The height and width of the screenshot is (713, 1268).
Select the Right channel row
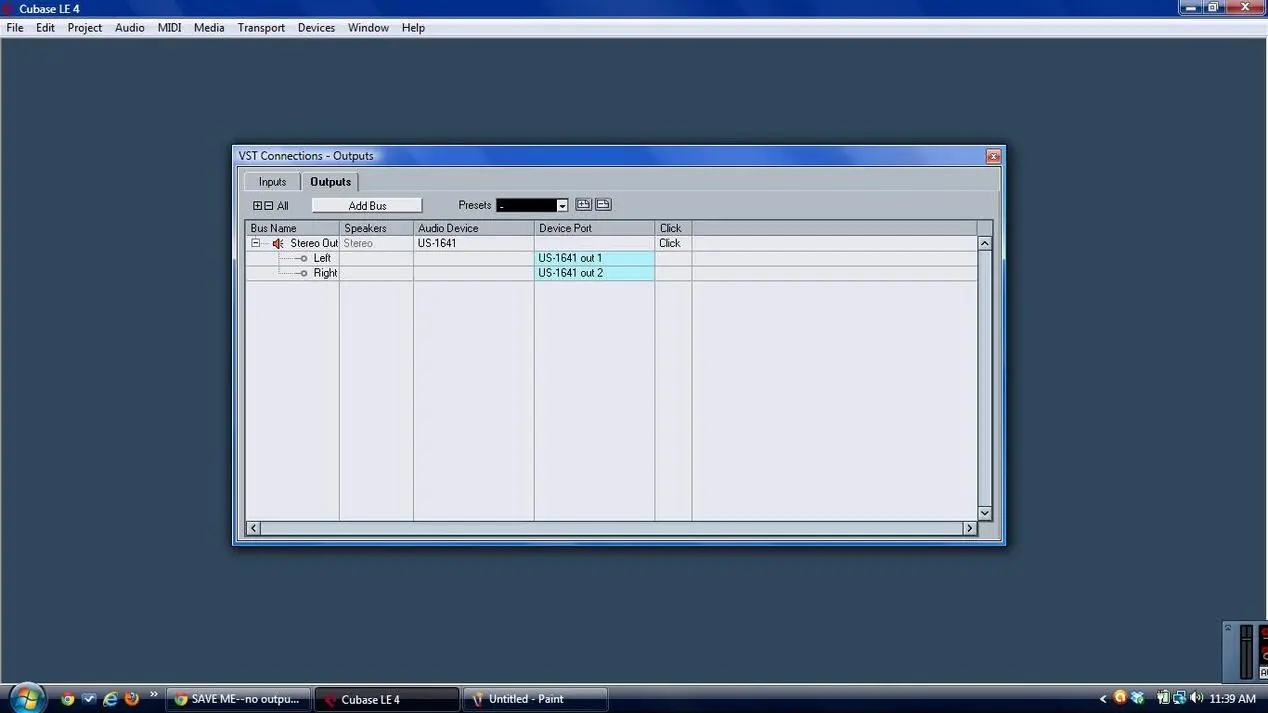pyautogui.click(x=325, y=273)
